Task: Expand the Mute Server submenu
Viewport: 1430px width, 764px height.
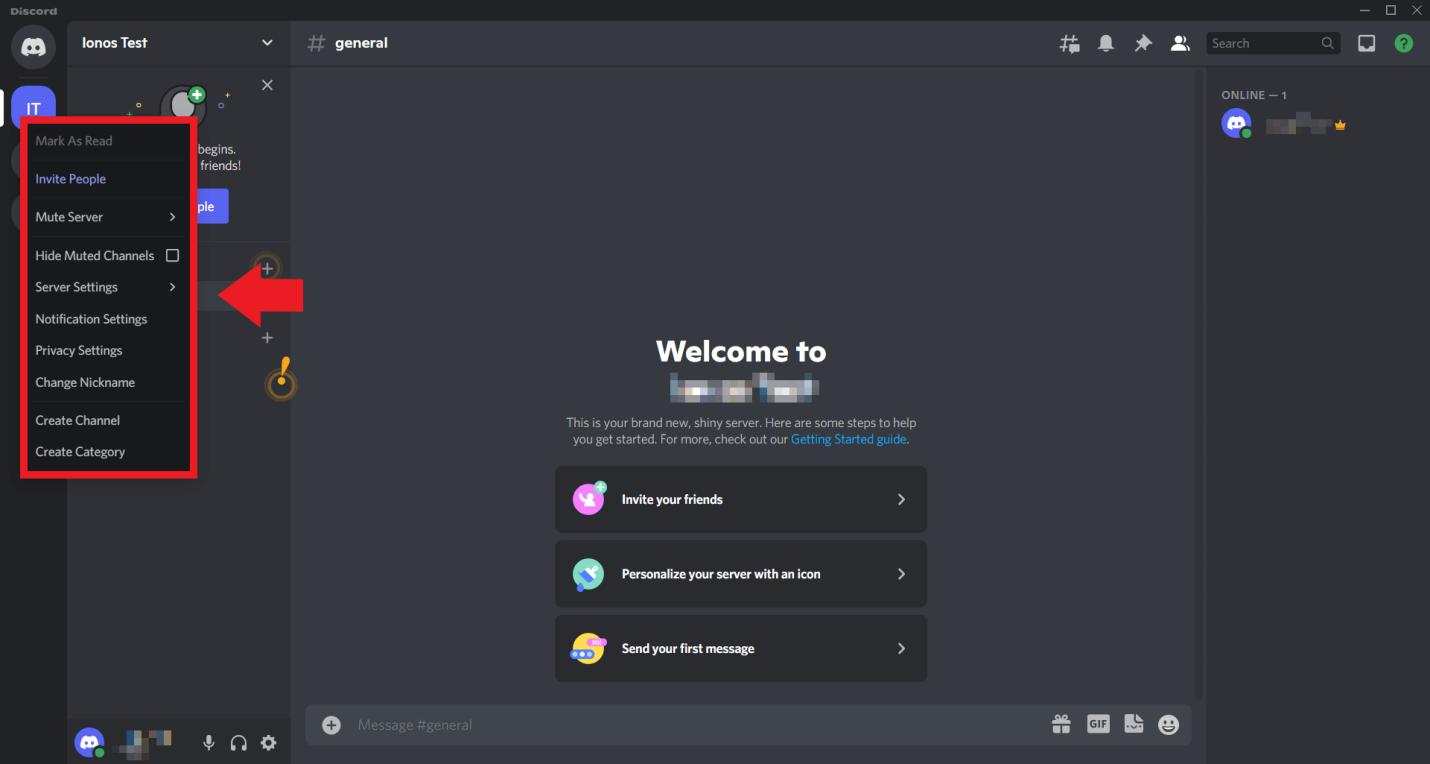Action: tap(106, 217)
